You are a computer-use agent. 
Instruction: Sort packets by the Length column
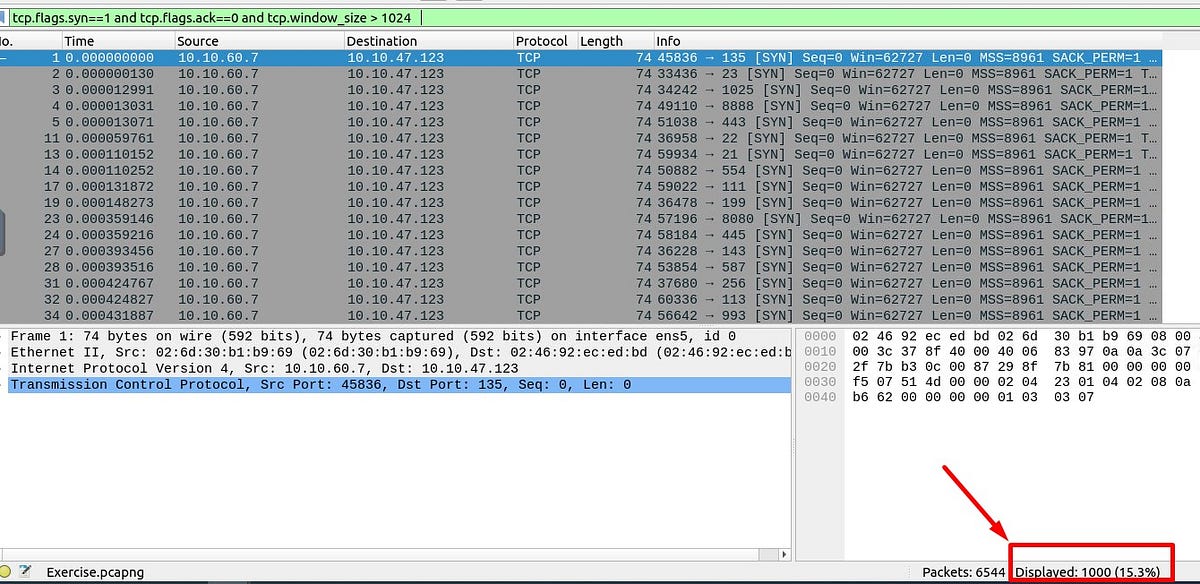tap(600, 41)
